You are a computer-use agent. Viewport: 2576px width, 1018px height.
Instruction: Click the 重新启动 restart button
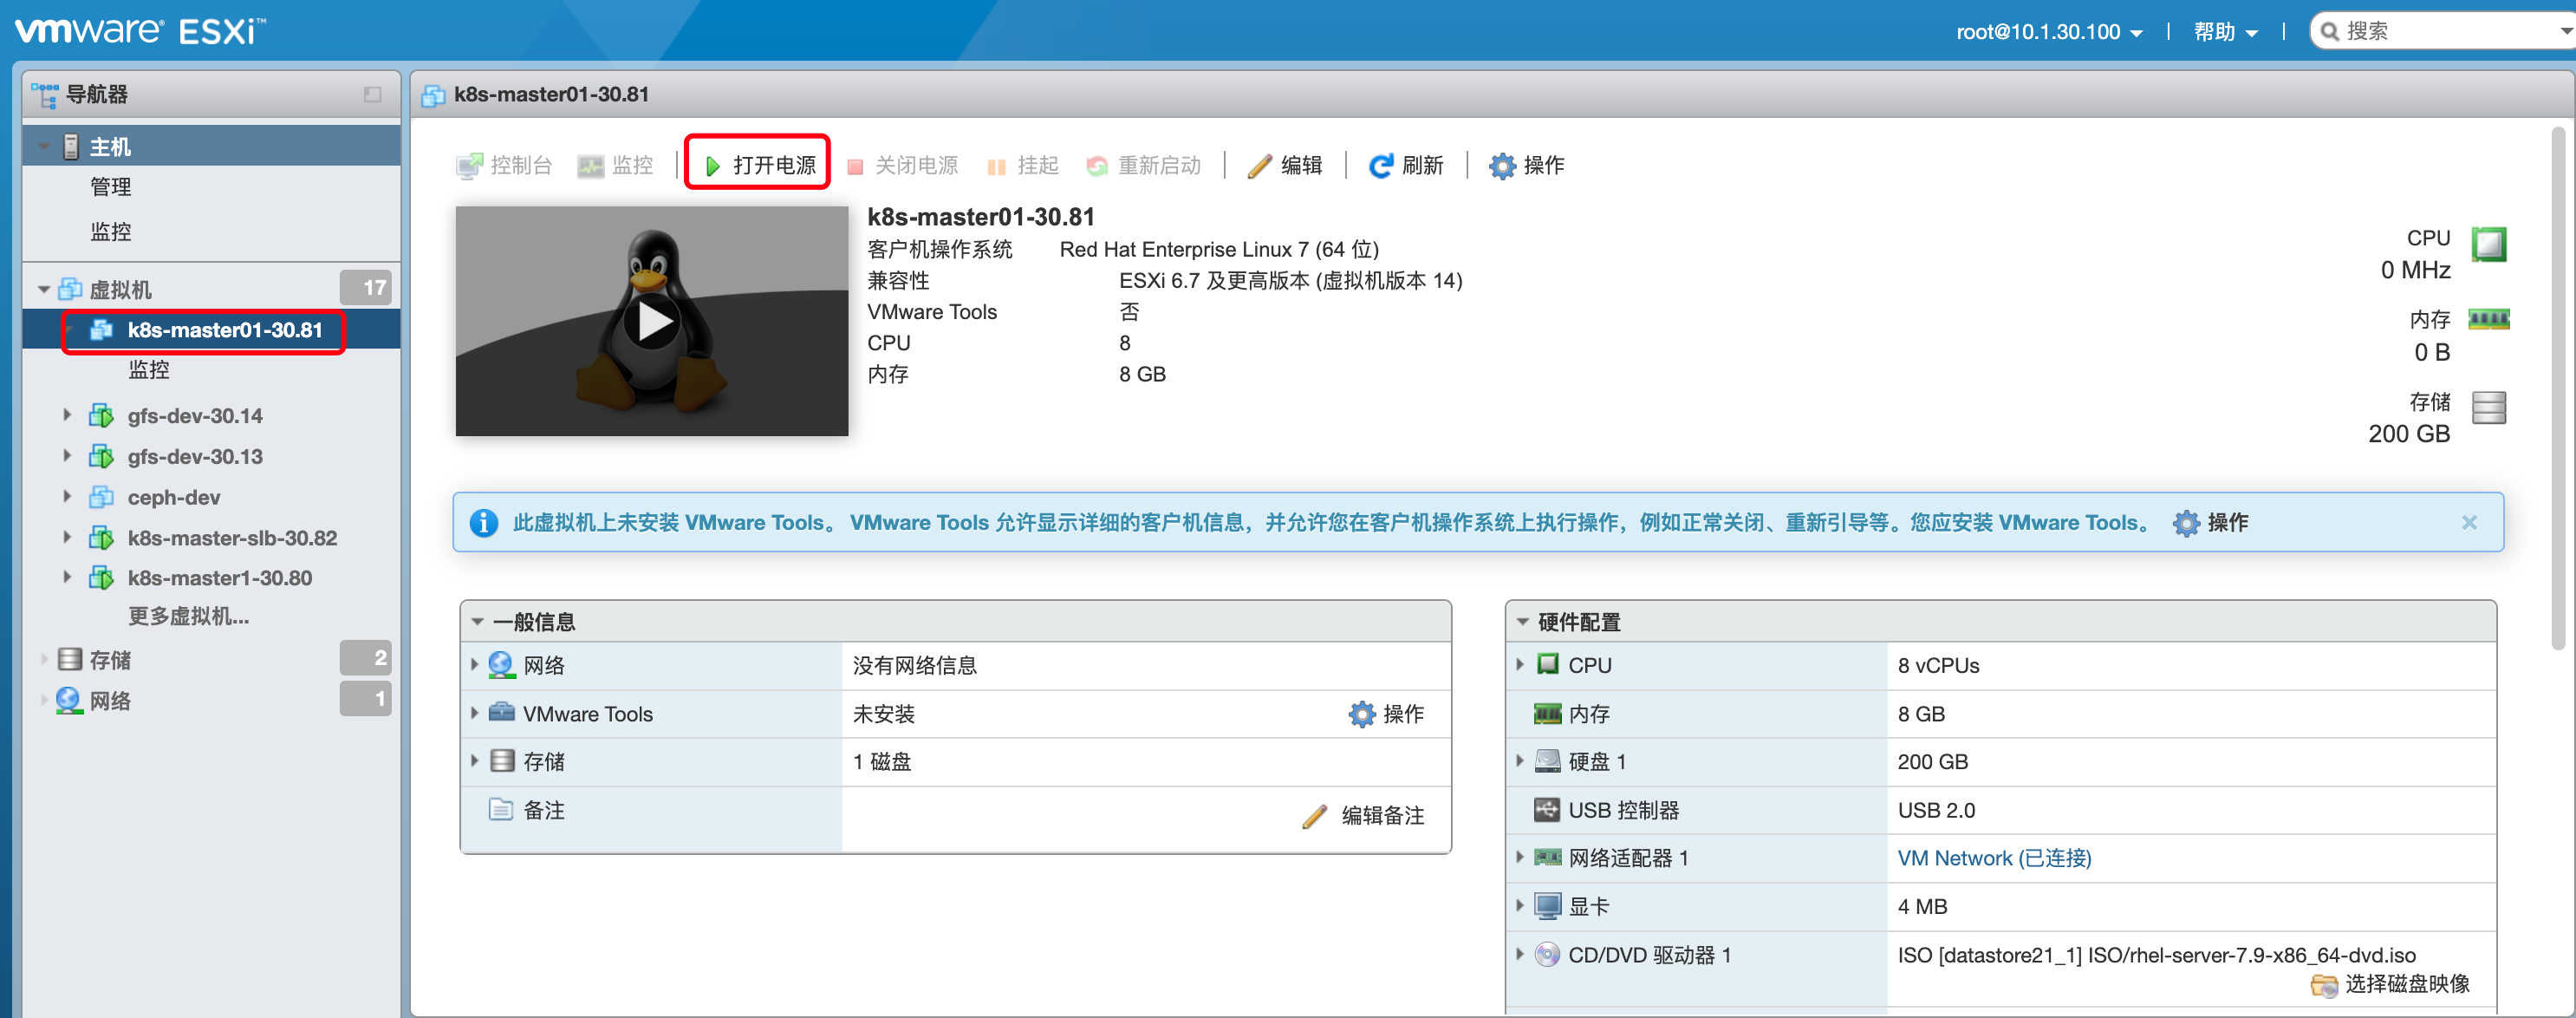point(1144,165)
